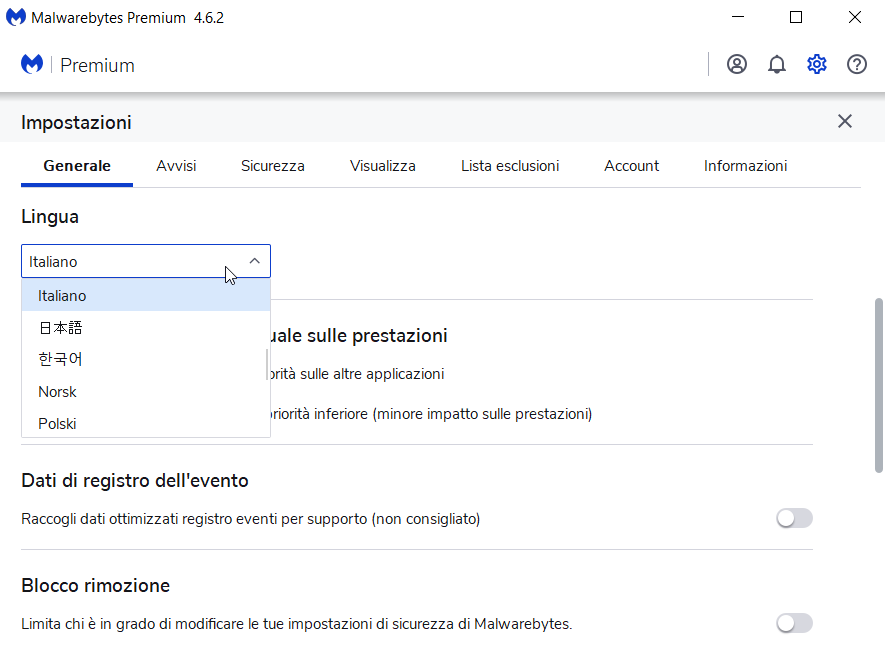Enable the Blocco rimozione toggle
The height and width of the screenshot is (648, 885).
[794, 623]
